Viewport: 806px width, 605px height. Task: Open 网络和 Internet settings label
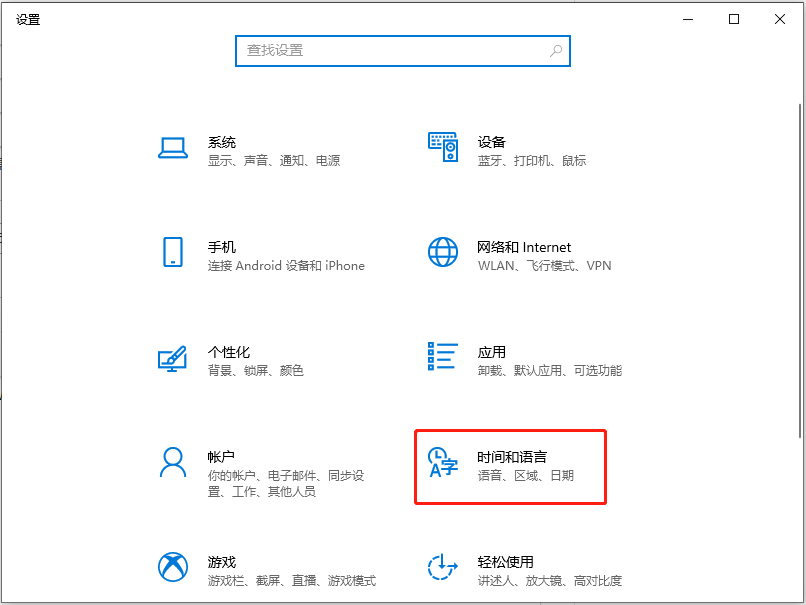coord(524,247)
